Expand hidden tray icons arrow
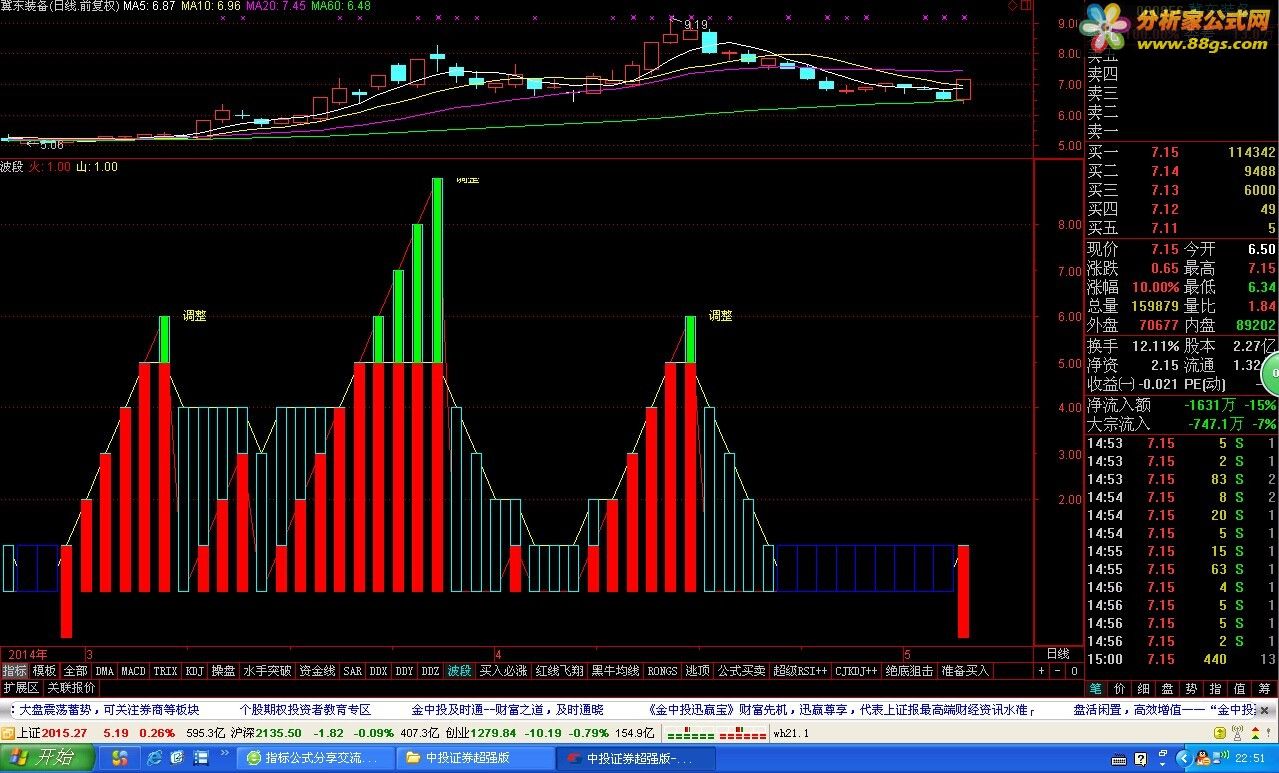The image size is (1279, 773). 1184,758
